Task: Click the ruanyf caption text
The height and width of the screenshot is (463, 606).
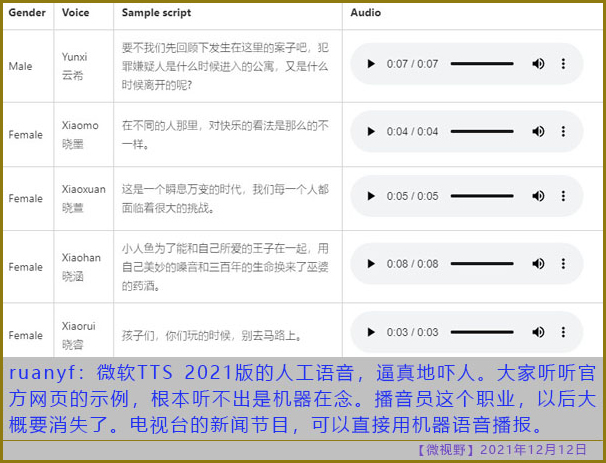Action: [x=302, y=399]
